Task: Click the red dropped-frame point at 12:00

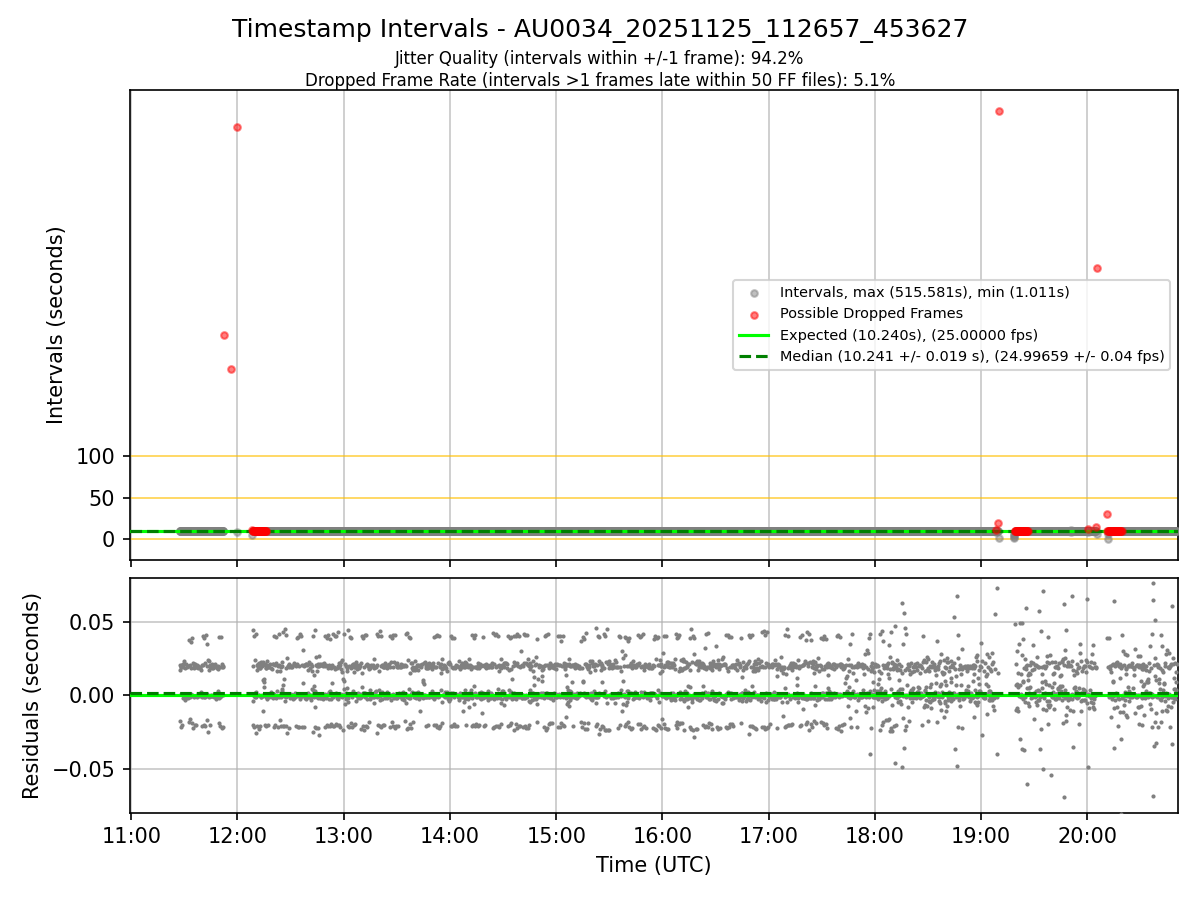Action: (x=237, y=127)
